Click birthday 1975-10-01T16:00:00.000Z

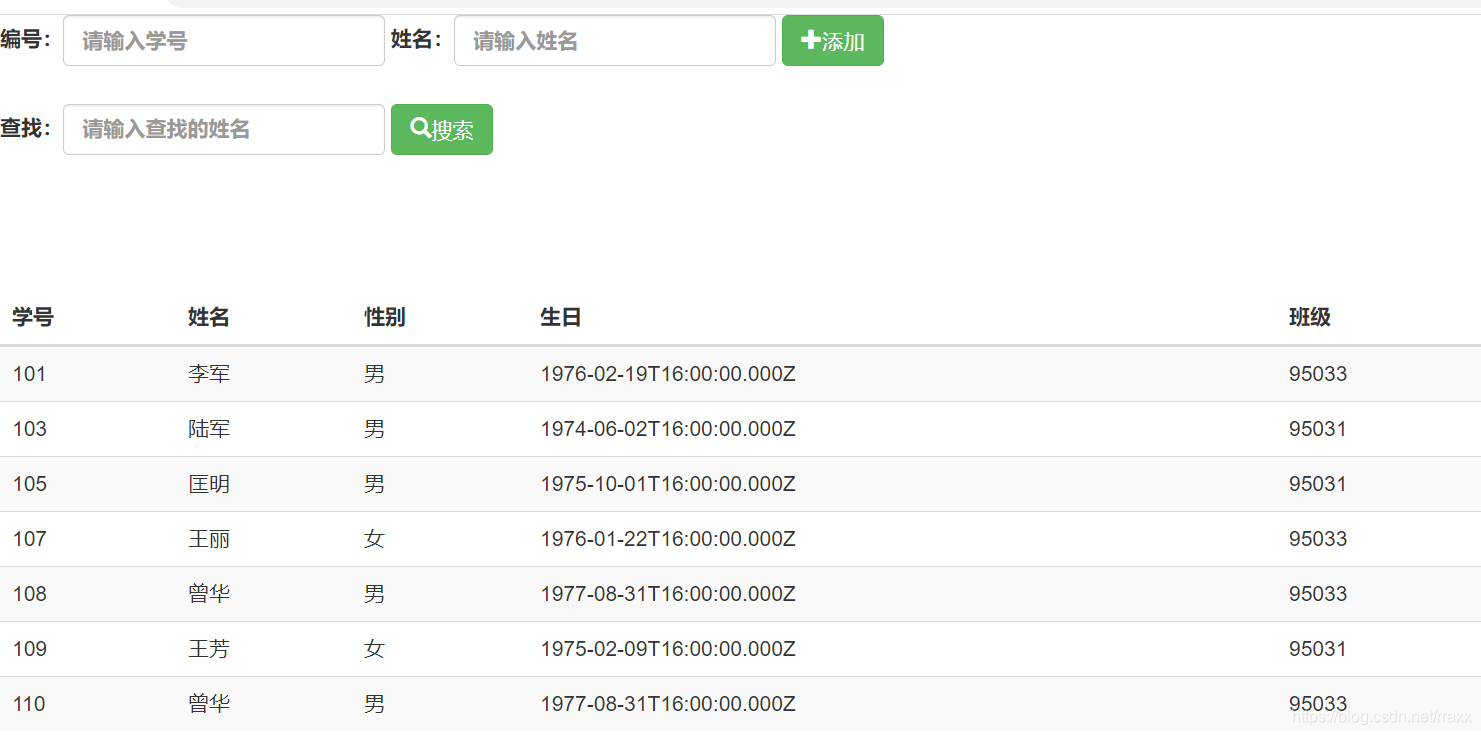pyautogui.click(x=668, y=484)
